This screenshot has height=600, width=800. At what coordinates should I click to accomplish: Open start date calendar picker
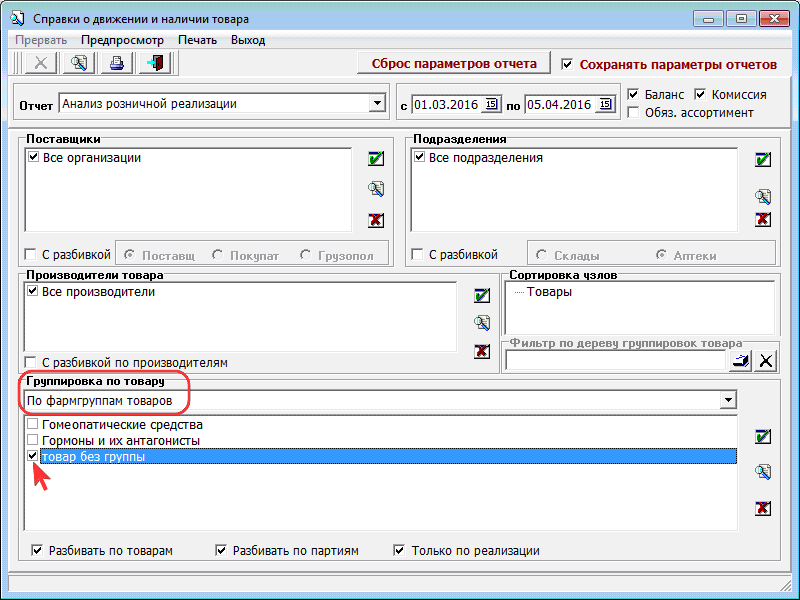(x=491, y=104)
